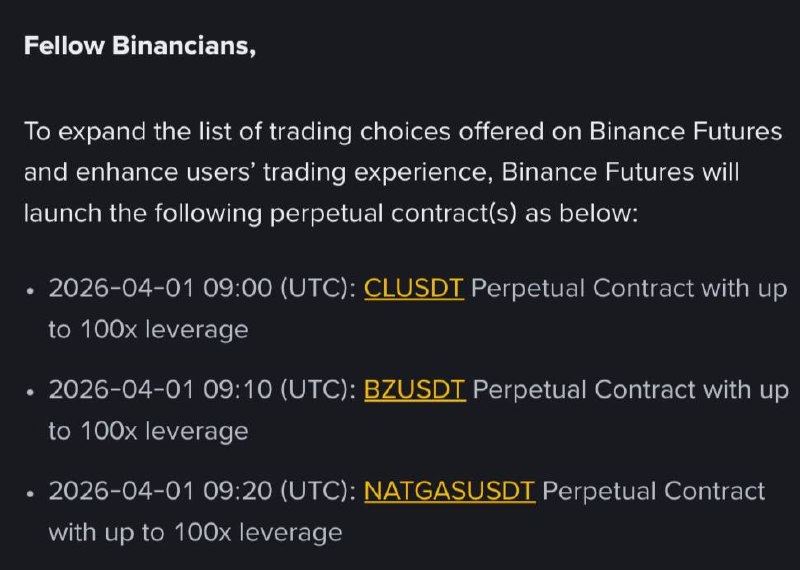
Task: Click "with up to 100x leverage" under NATGASUSDT
Action: click(x=195, y=532)
